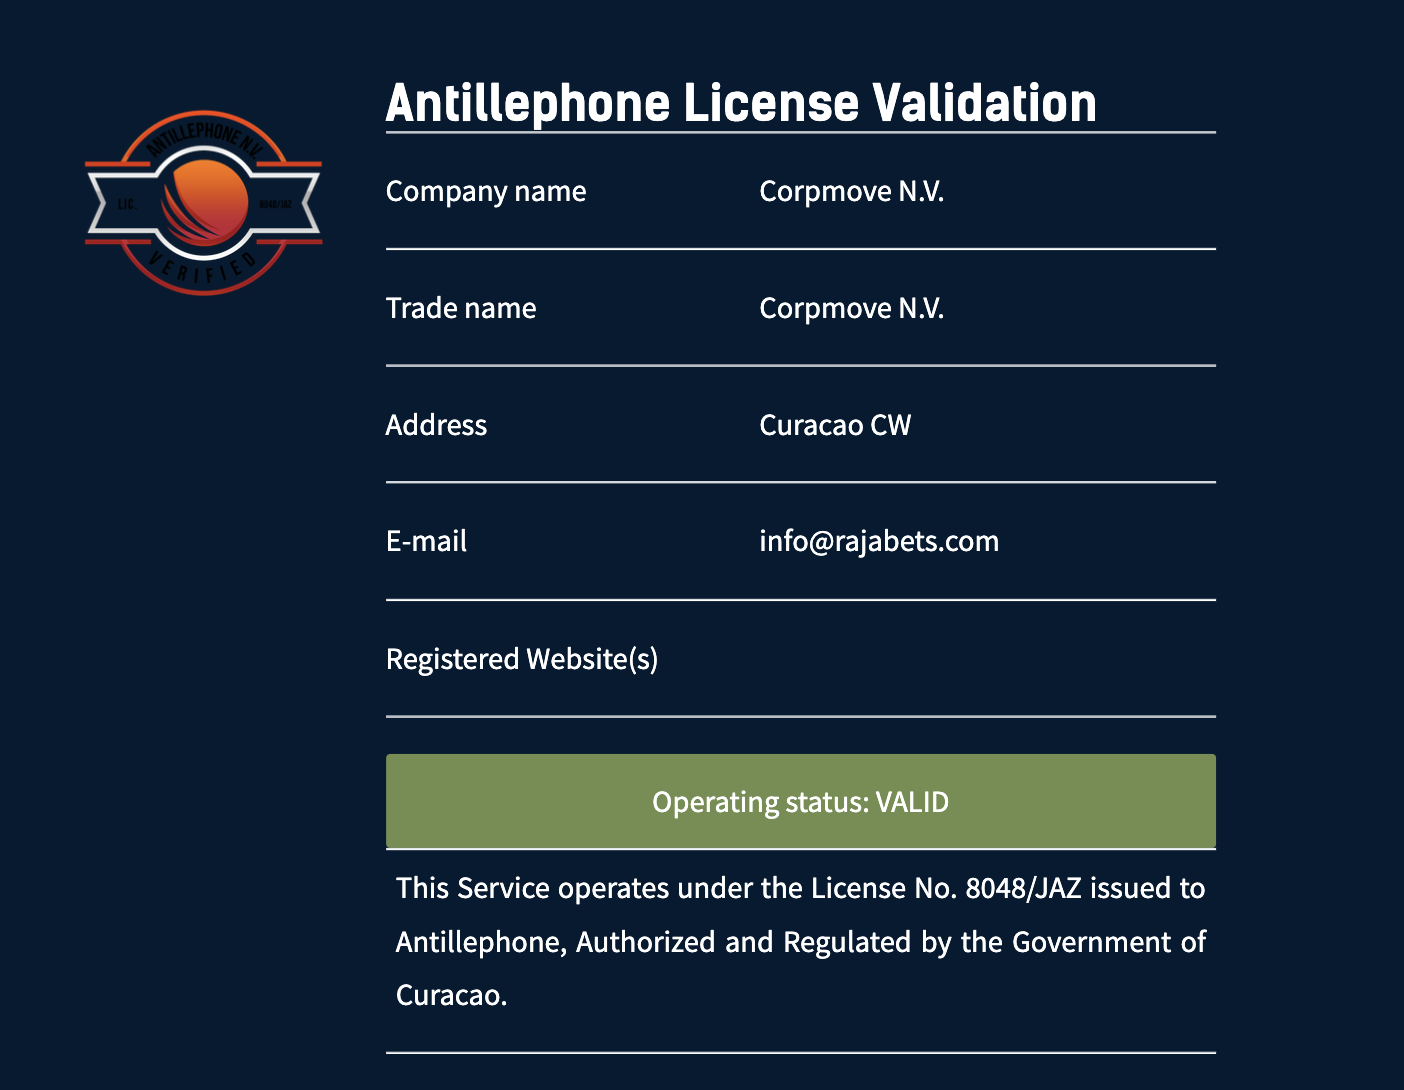The height and width of the screenshot is (1090, 1404).
Task: Click the orange globe in the seal
Action: click(x=204, y=202)
